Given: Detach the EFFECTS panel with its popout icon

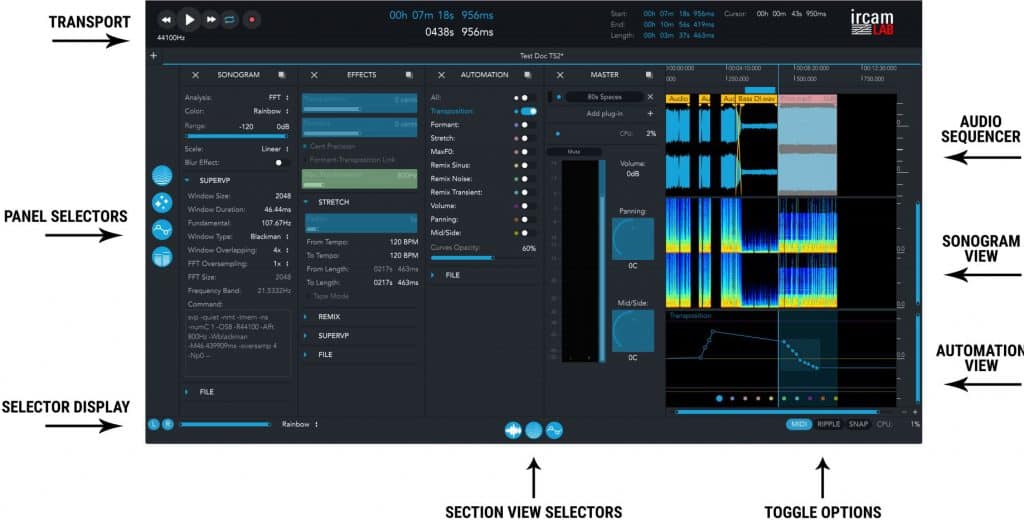Looking at the screenshot, I should coord(409,75).
